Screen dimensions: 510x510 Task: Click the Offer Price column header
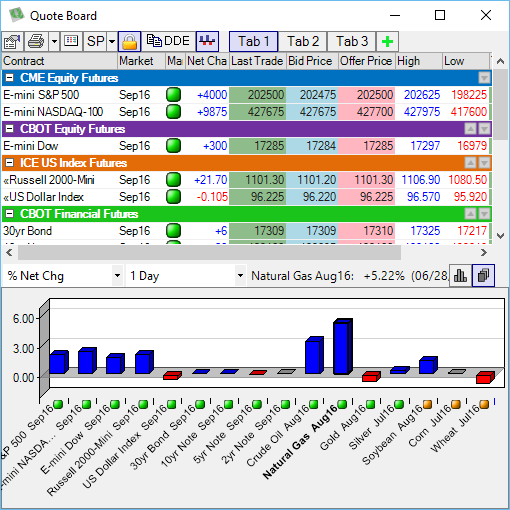pos(366,61)
